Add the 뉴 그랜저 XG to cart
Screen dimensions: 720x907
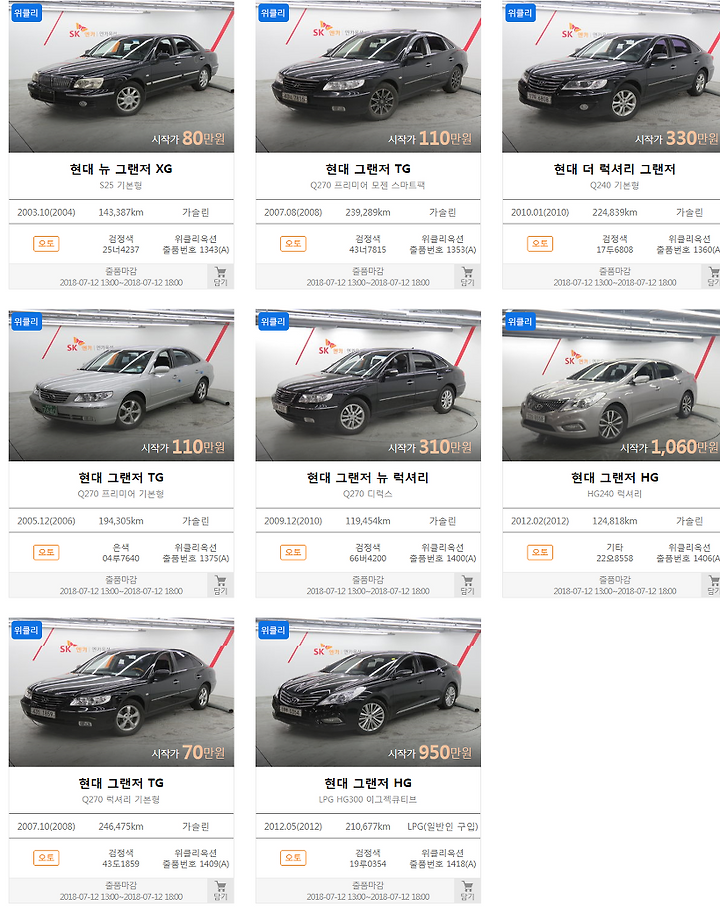pos(220,276)
